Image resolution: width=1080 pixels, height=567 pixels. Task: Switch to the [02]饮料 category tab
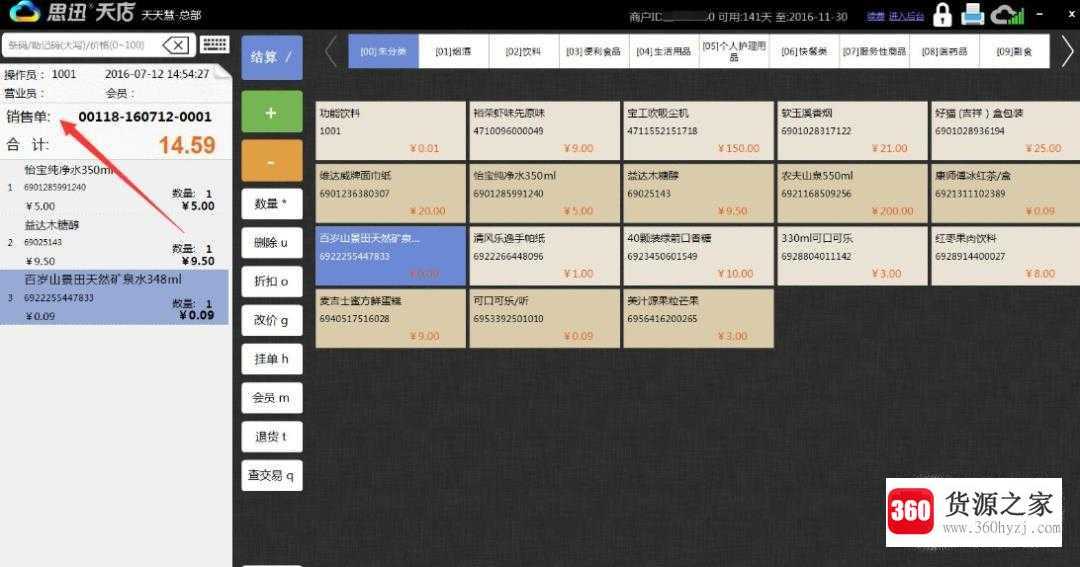tap(524, 52)
